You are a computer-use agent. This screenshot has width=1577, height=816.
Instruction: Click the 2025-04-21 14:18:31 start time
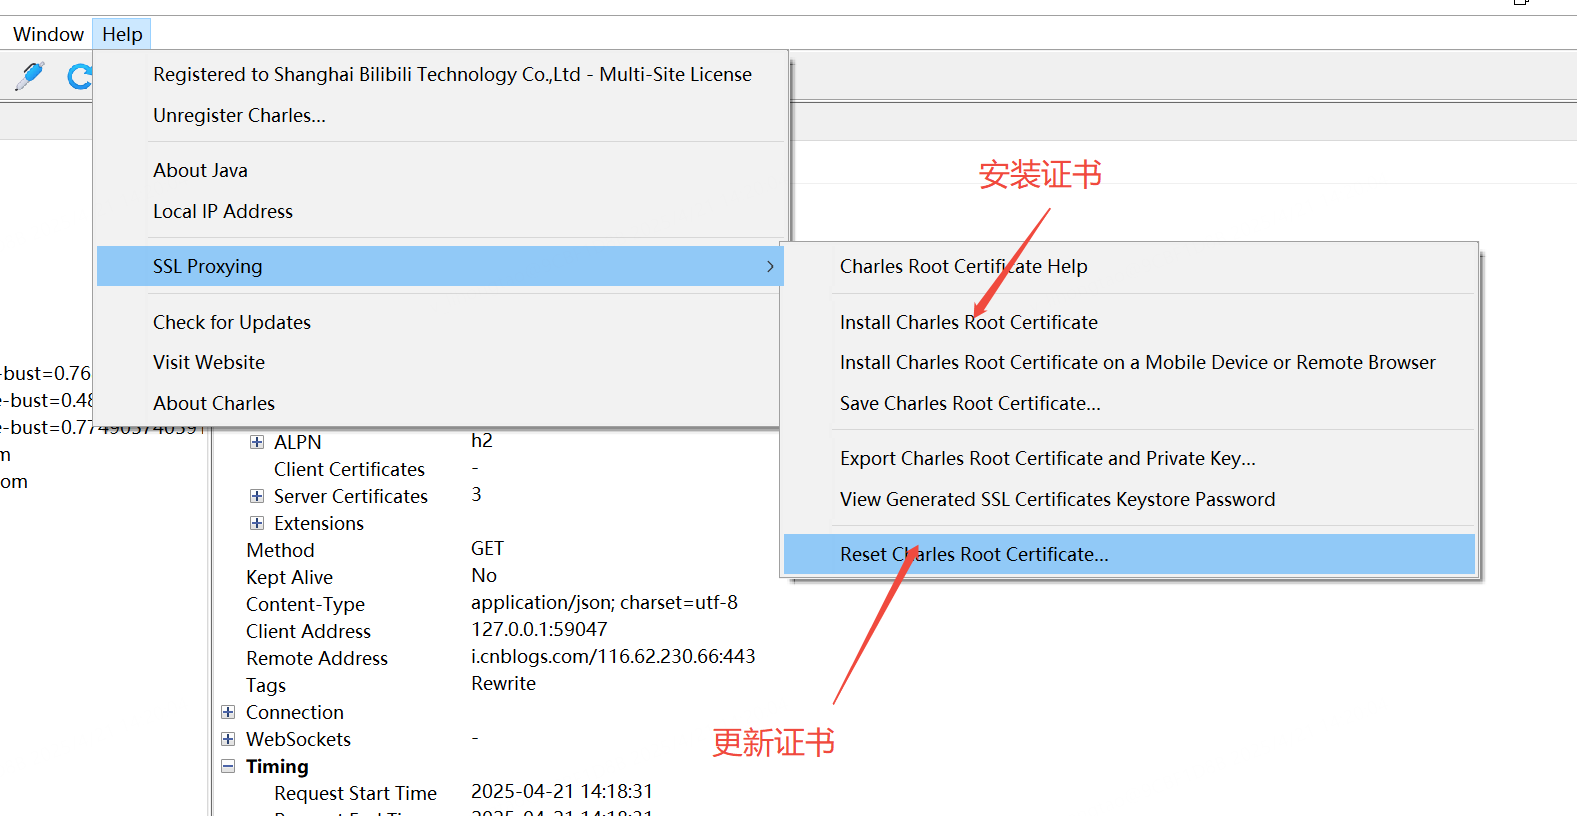[562, 791]
